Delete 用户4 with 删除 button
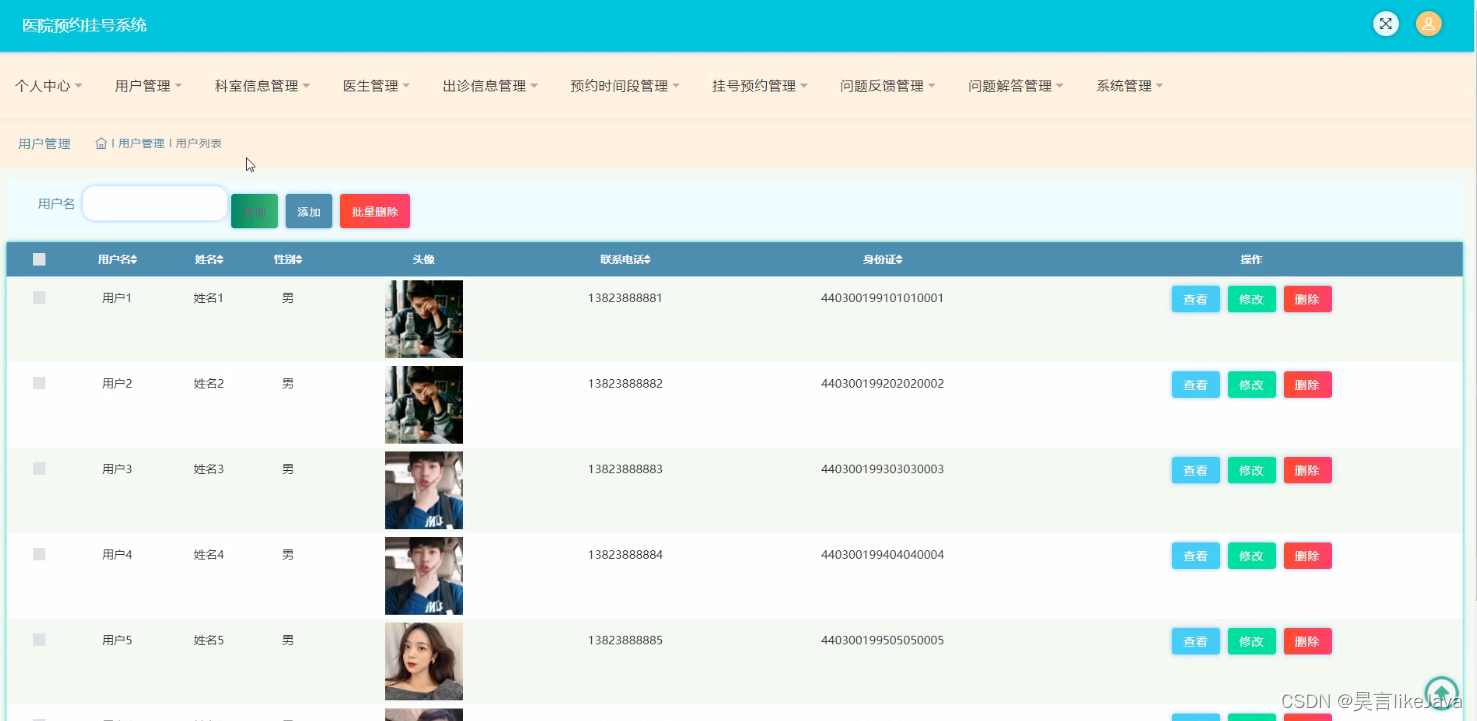Image resolution: width=1477 pixels, height=721 pixels. pyautogui.click(x=1308, y=555)
